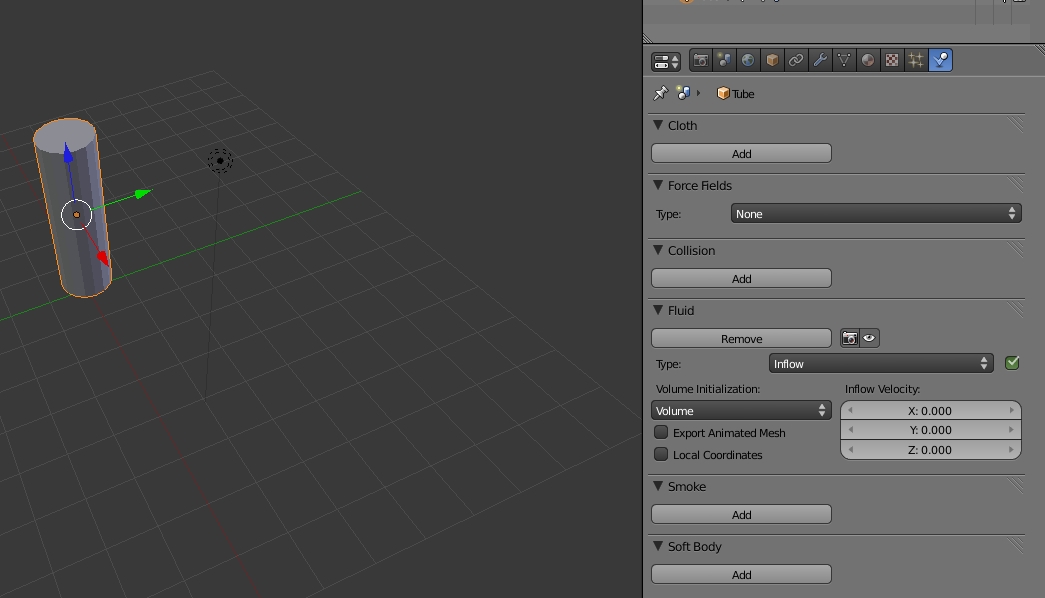Add Smoke physics

point(741,515)
